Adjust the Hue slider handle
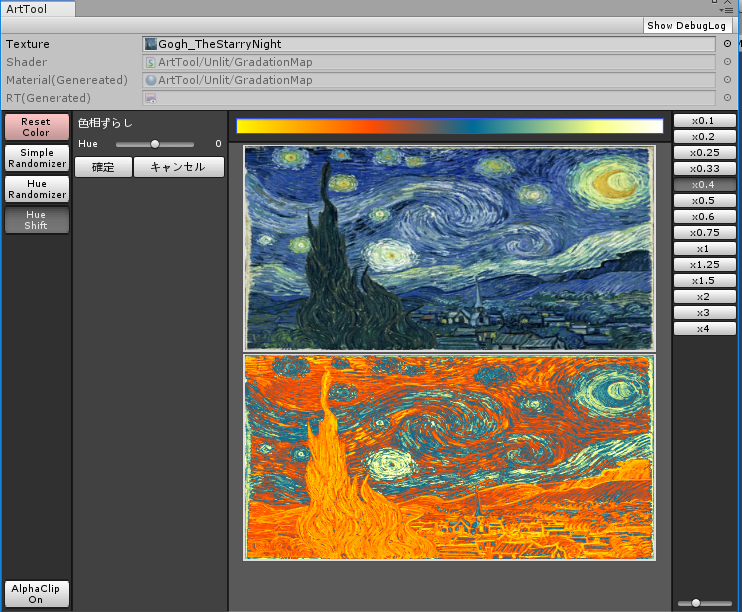The height and width of the screenshot is (612, 742). pos(155,144)
